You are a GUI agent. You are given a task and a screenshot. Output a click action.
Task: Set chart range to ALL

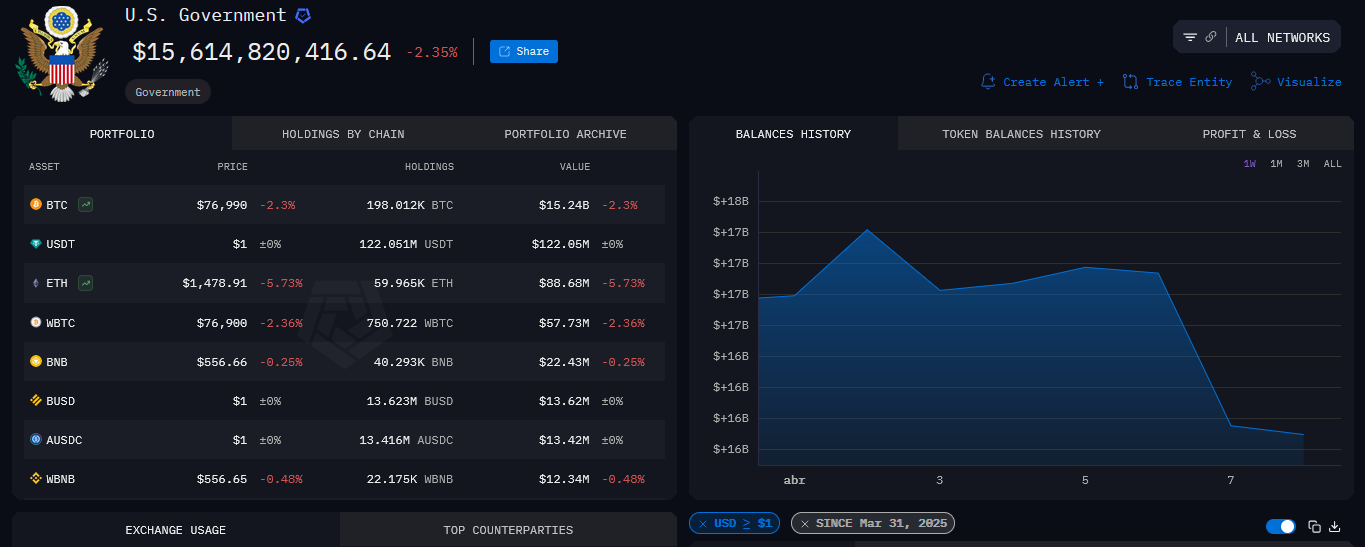pyautogui.click(x=1333, y=164)
